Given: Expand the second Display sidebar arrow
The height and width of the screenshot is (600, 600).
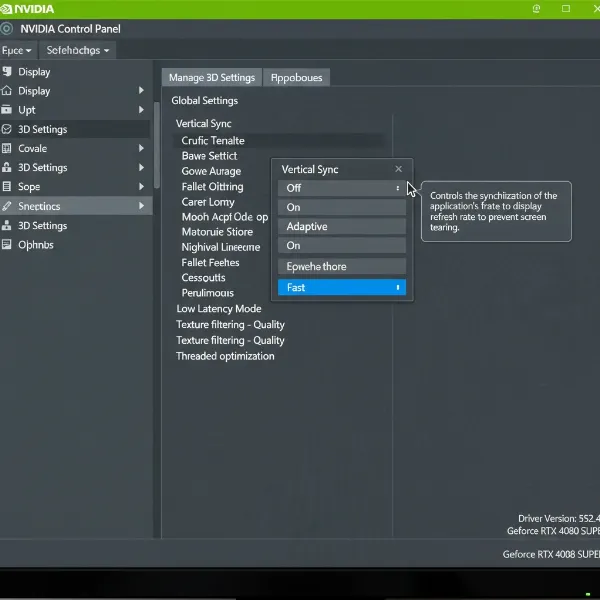Looking at the screenshot, I should 141,90.
